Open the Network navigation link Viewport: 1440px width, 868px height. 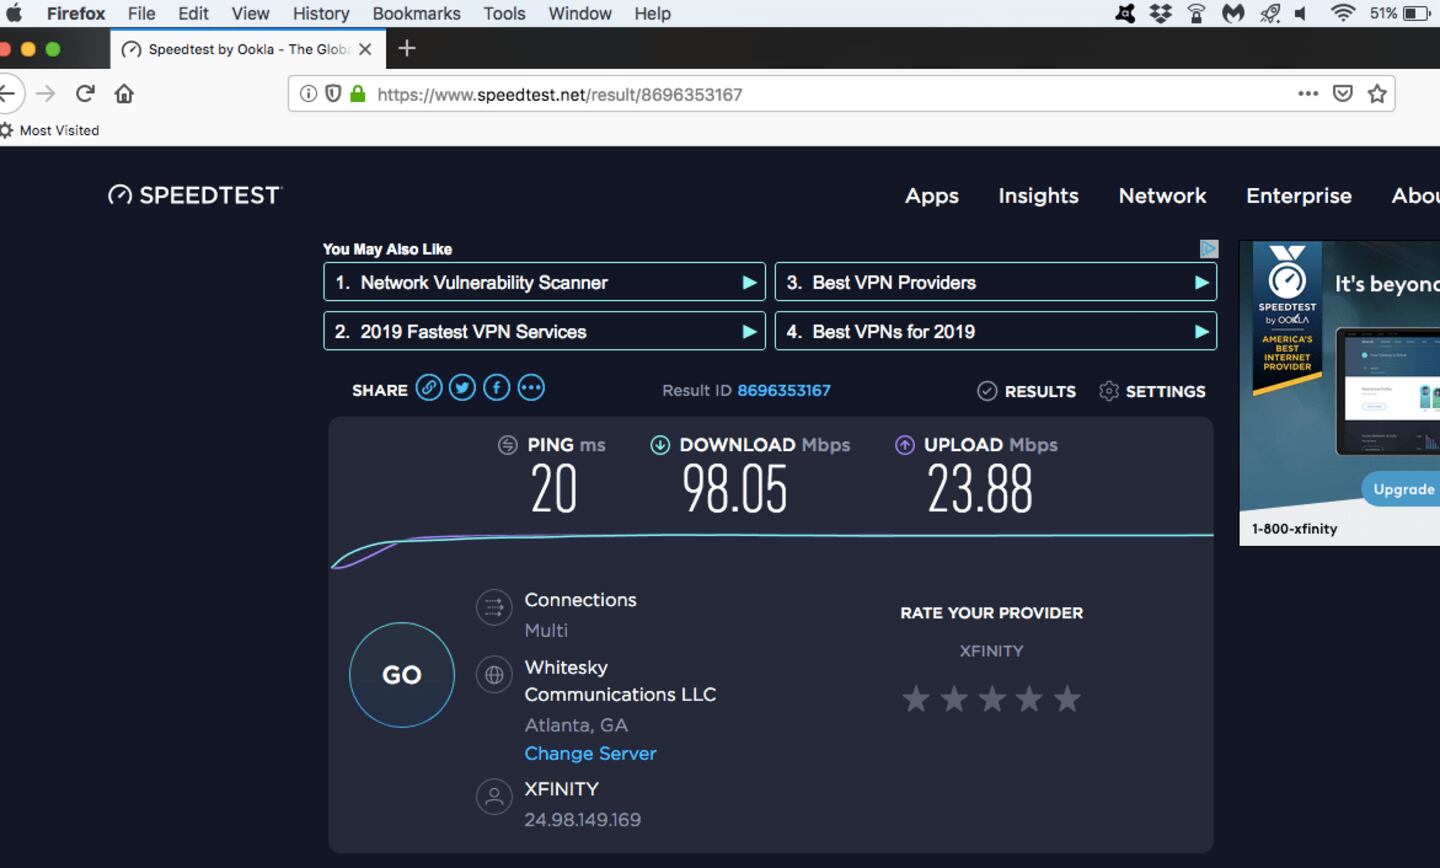1162,196
